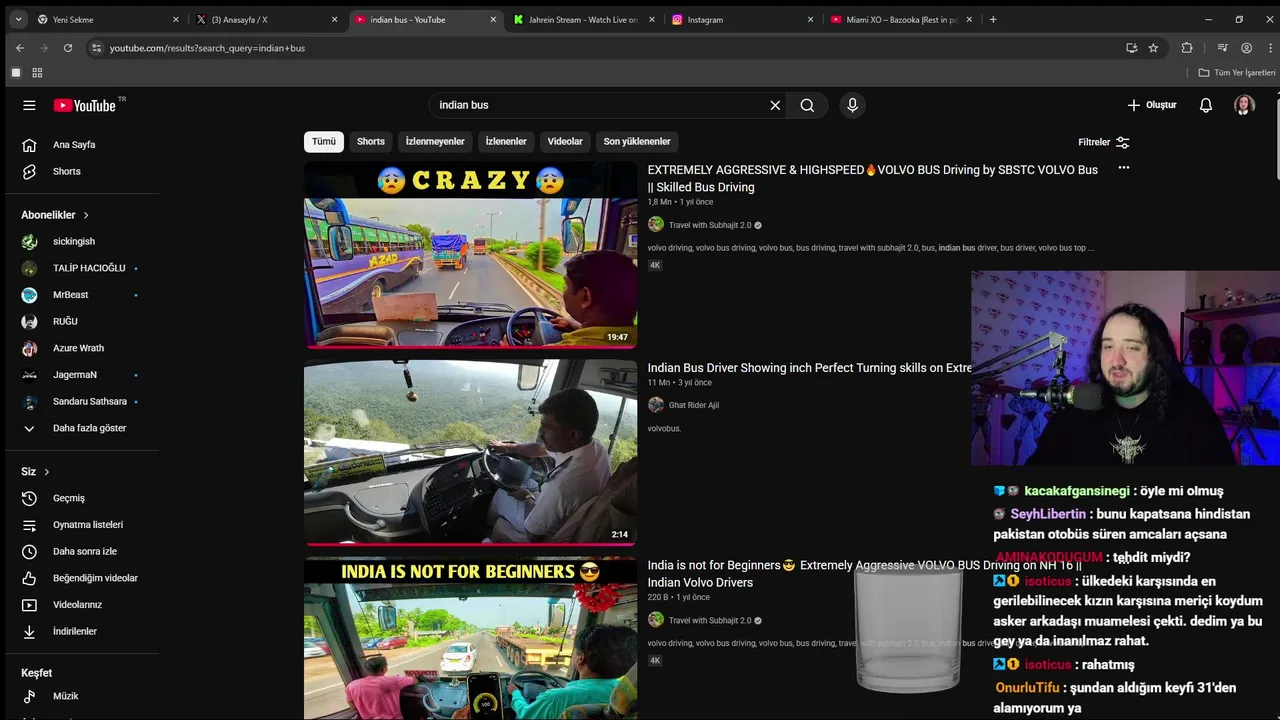Select the İzlenenler filter chip
Viewport: 1280px width, 720px height.
click(x=506, y=142)
